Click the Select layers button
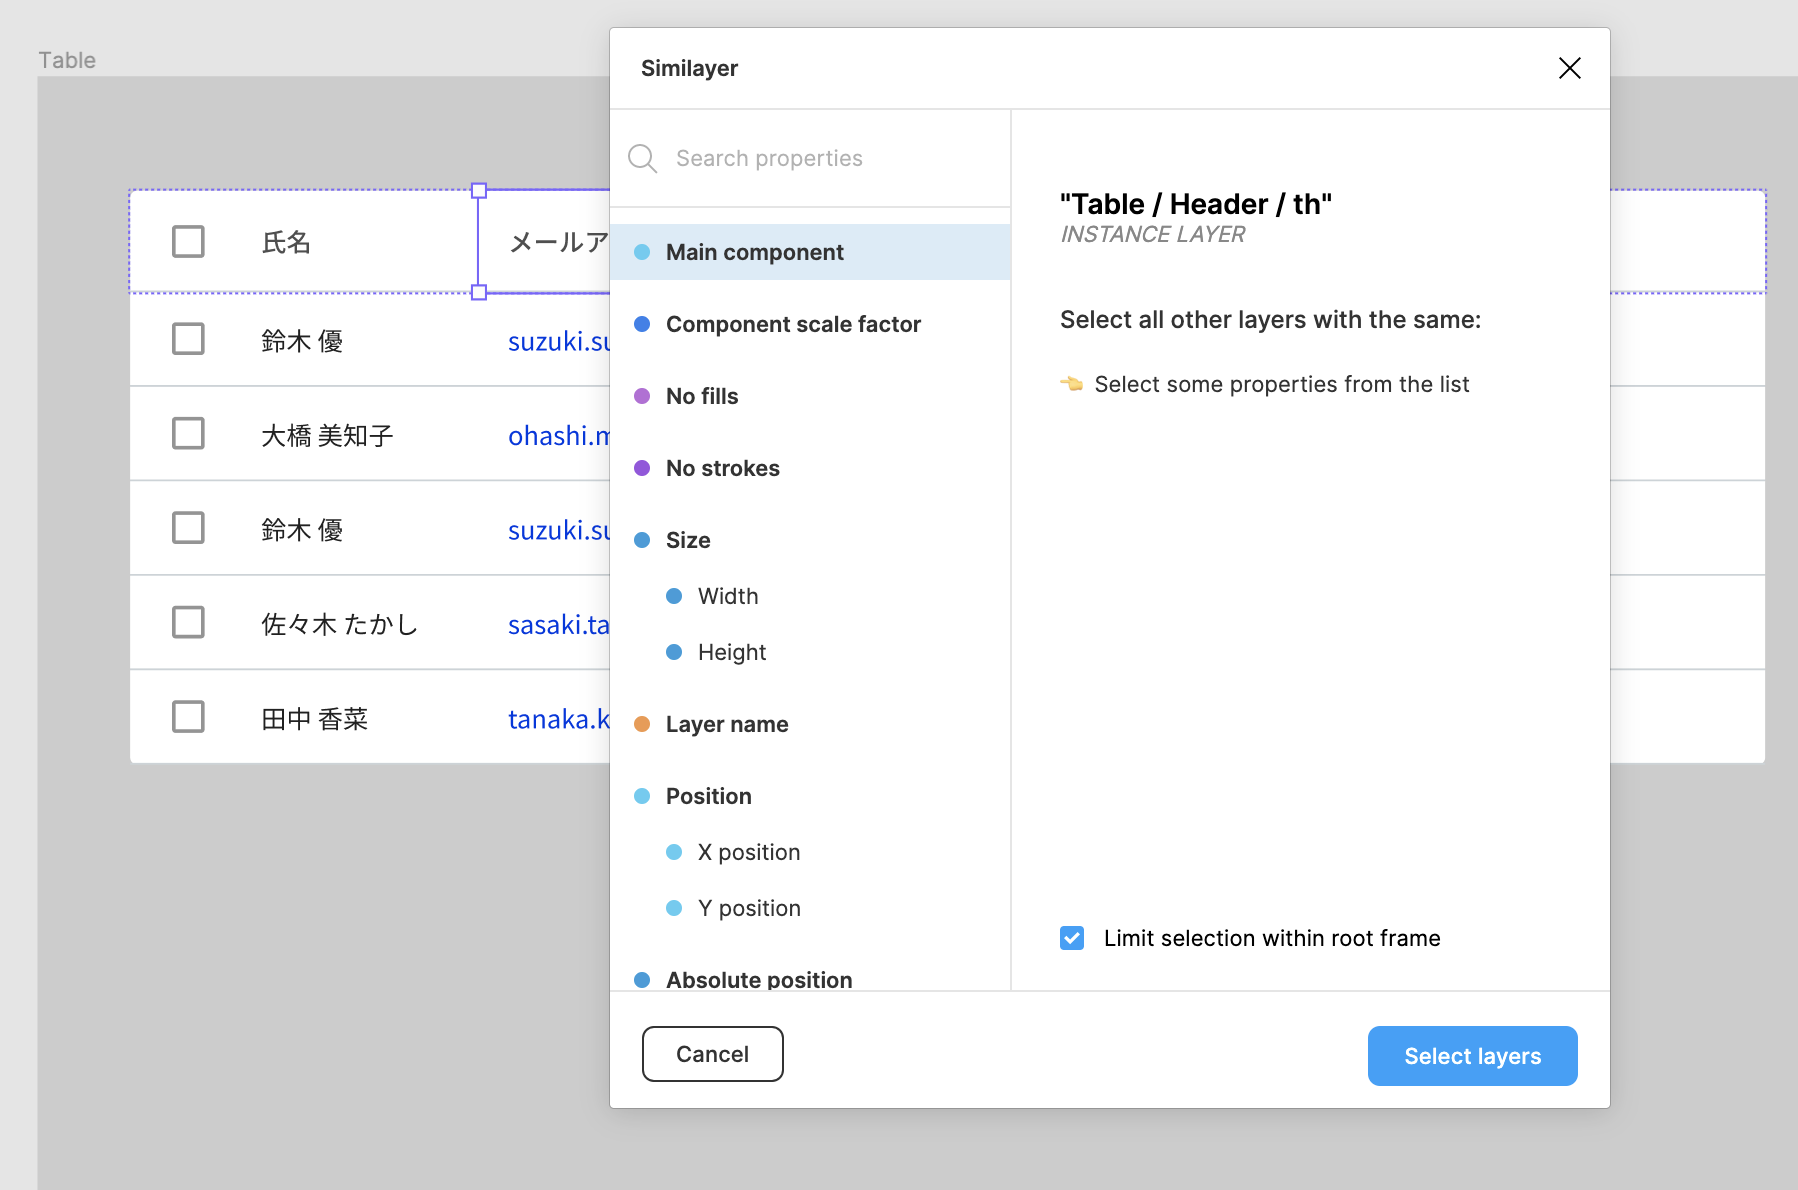 tap(1472, 1056)
